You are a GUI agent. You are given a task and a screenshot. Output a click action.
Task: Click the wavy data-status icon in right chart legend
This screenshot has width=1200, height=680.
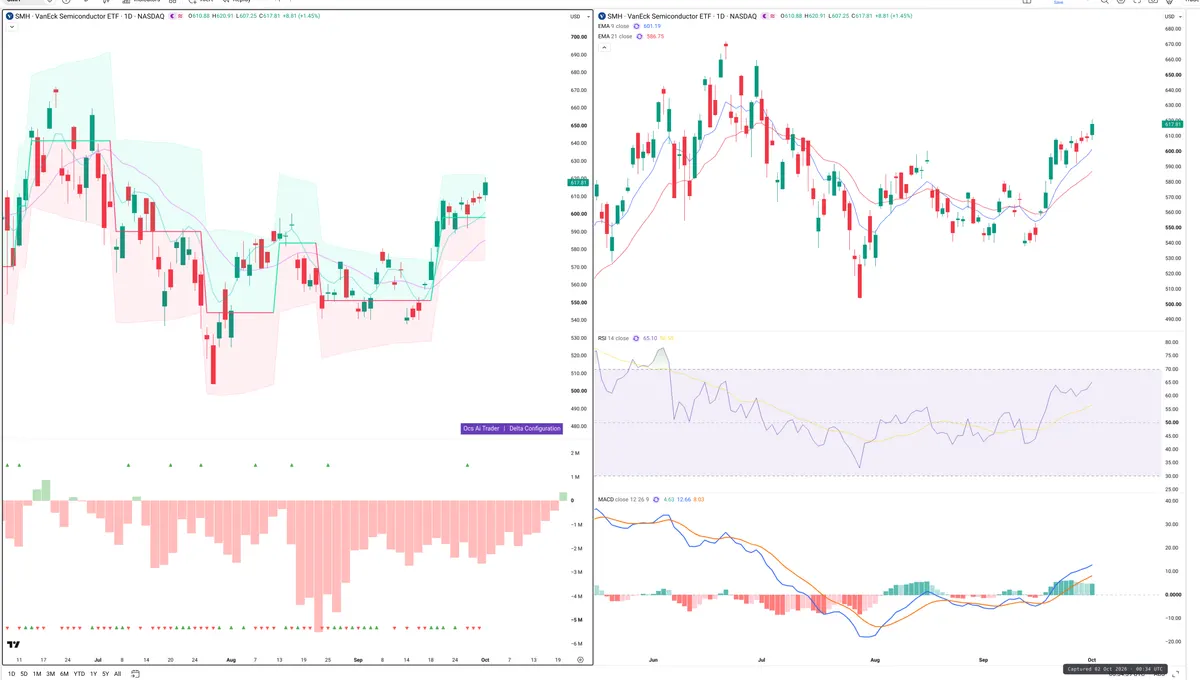[x=773, y=16]
